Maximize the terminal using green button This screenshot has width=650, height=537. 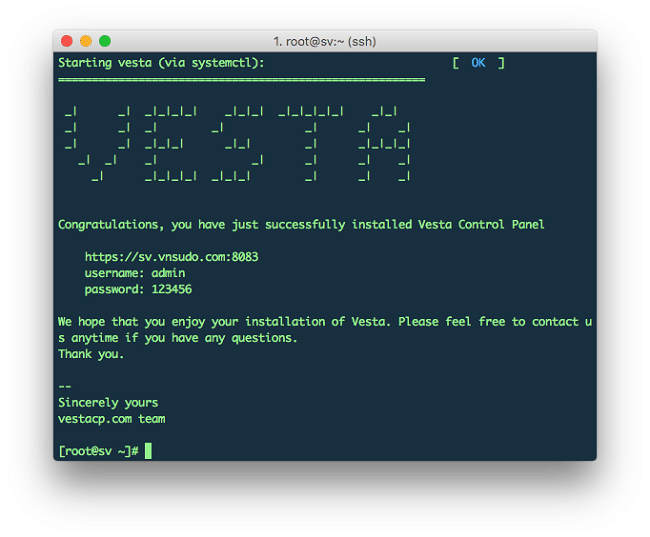click(105, 41)
